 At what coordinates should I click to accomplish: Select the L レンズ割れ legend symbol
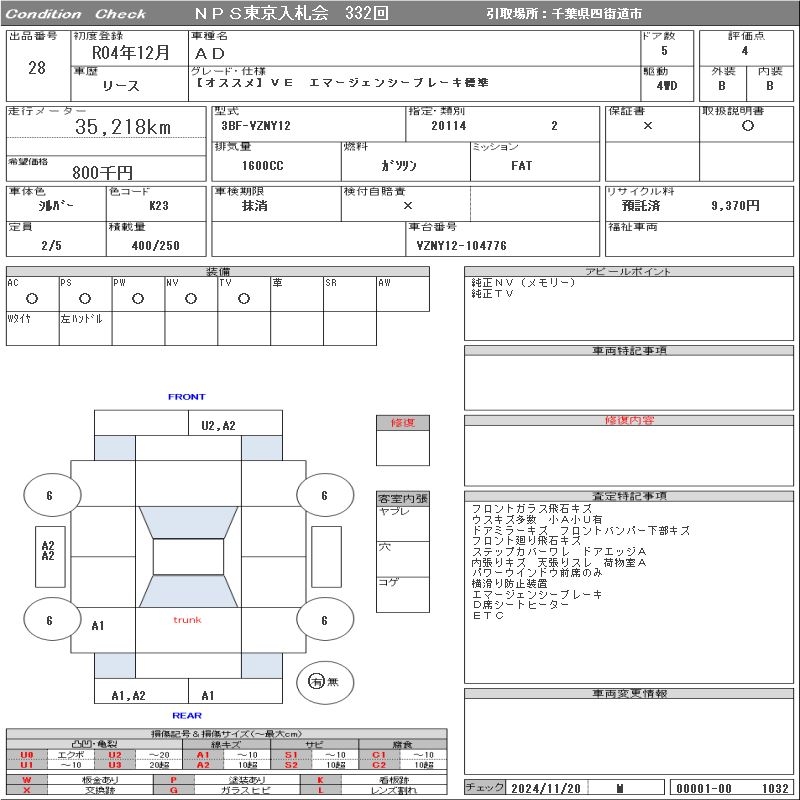click(x=321, y=790)
